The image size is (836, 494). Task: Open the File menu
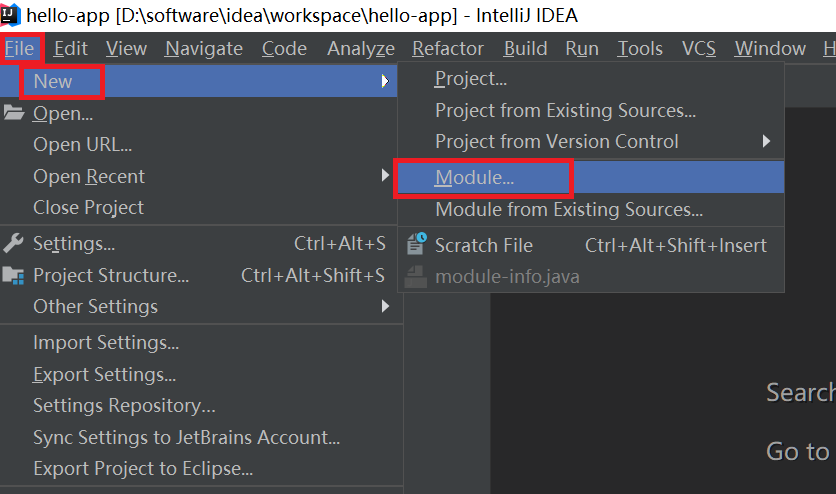(20, 48)
